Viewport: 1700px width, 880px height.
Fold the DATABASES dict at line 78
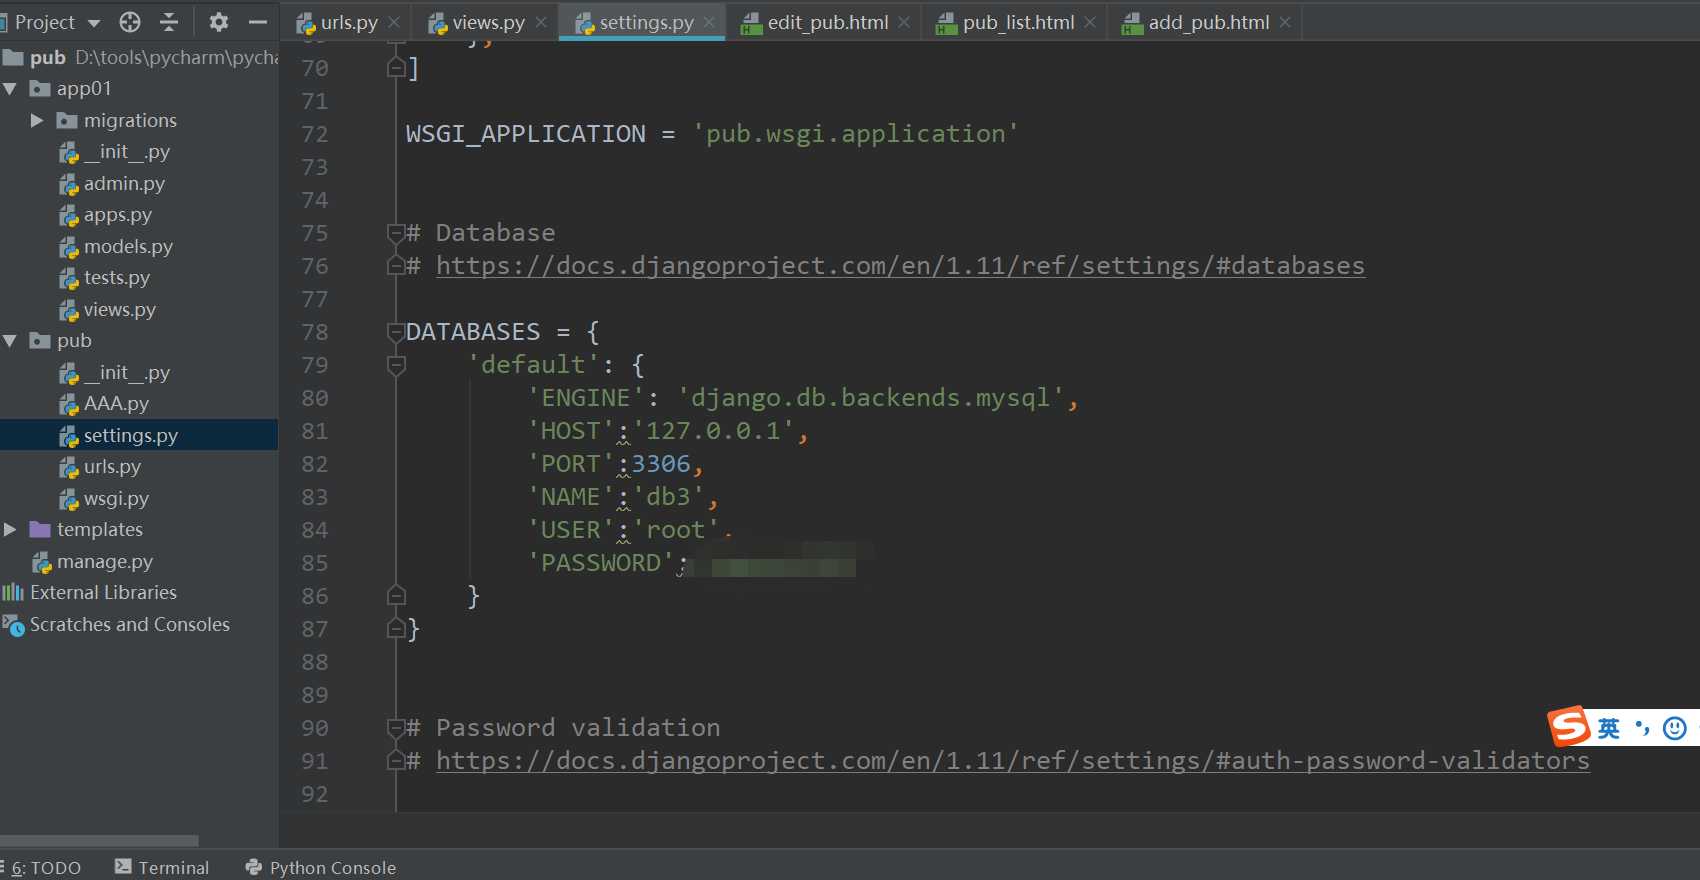point(396,332)
